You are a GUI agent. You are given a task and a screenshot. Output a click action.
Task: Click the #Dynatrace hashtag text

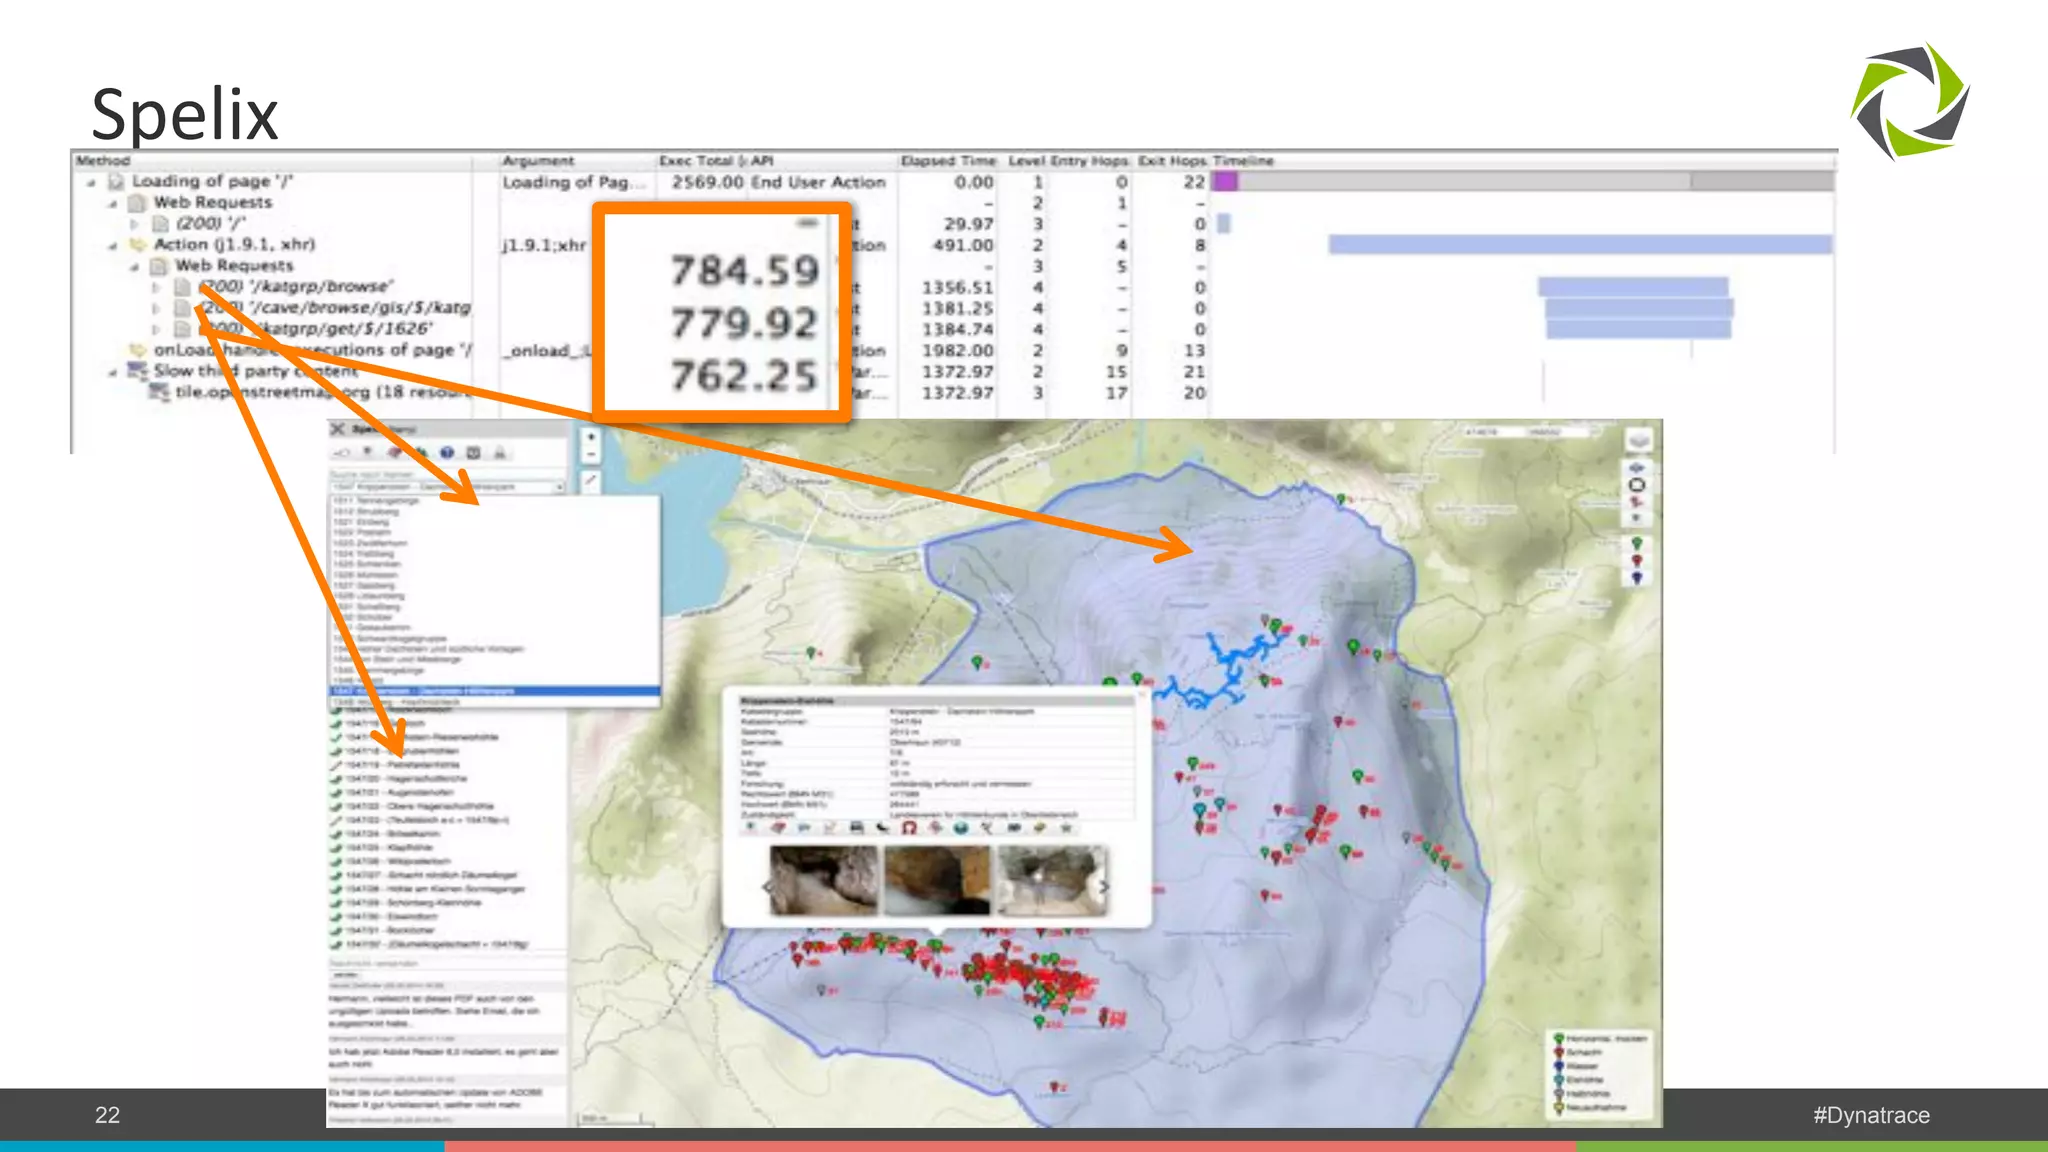1871,1115
